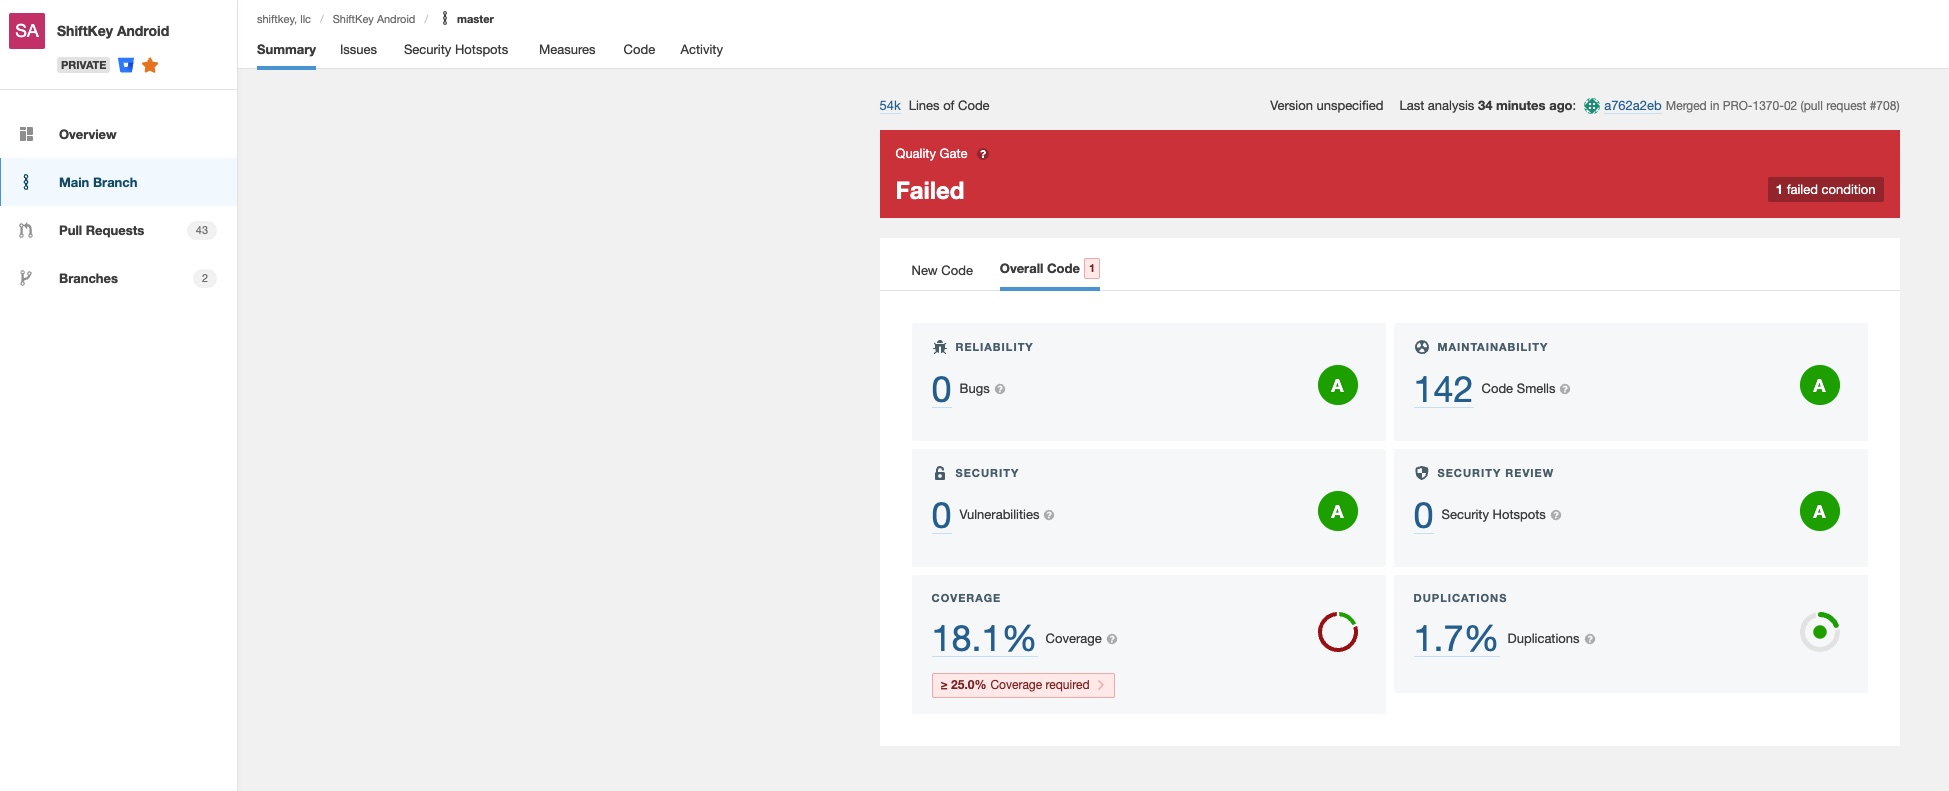Click the bug icon beside RELIABILITY
The image size is (1949, 791).
940,347
